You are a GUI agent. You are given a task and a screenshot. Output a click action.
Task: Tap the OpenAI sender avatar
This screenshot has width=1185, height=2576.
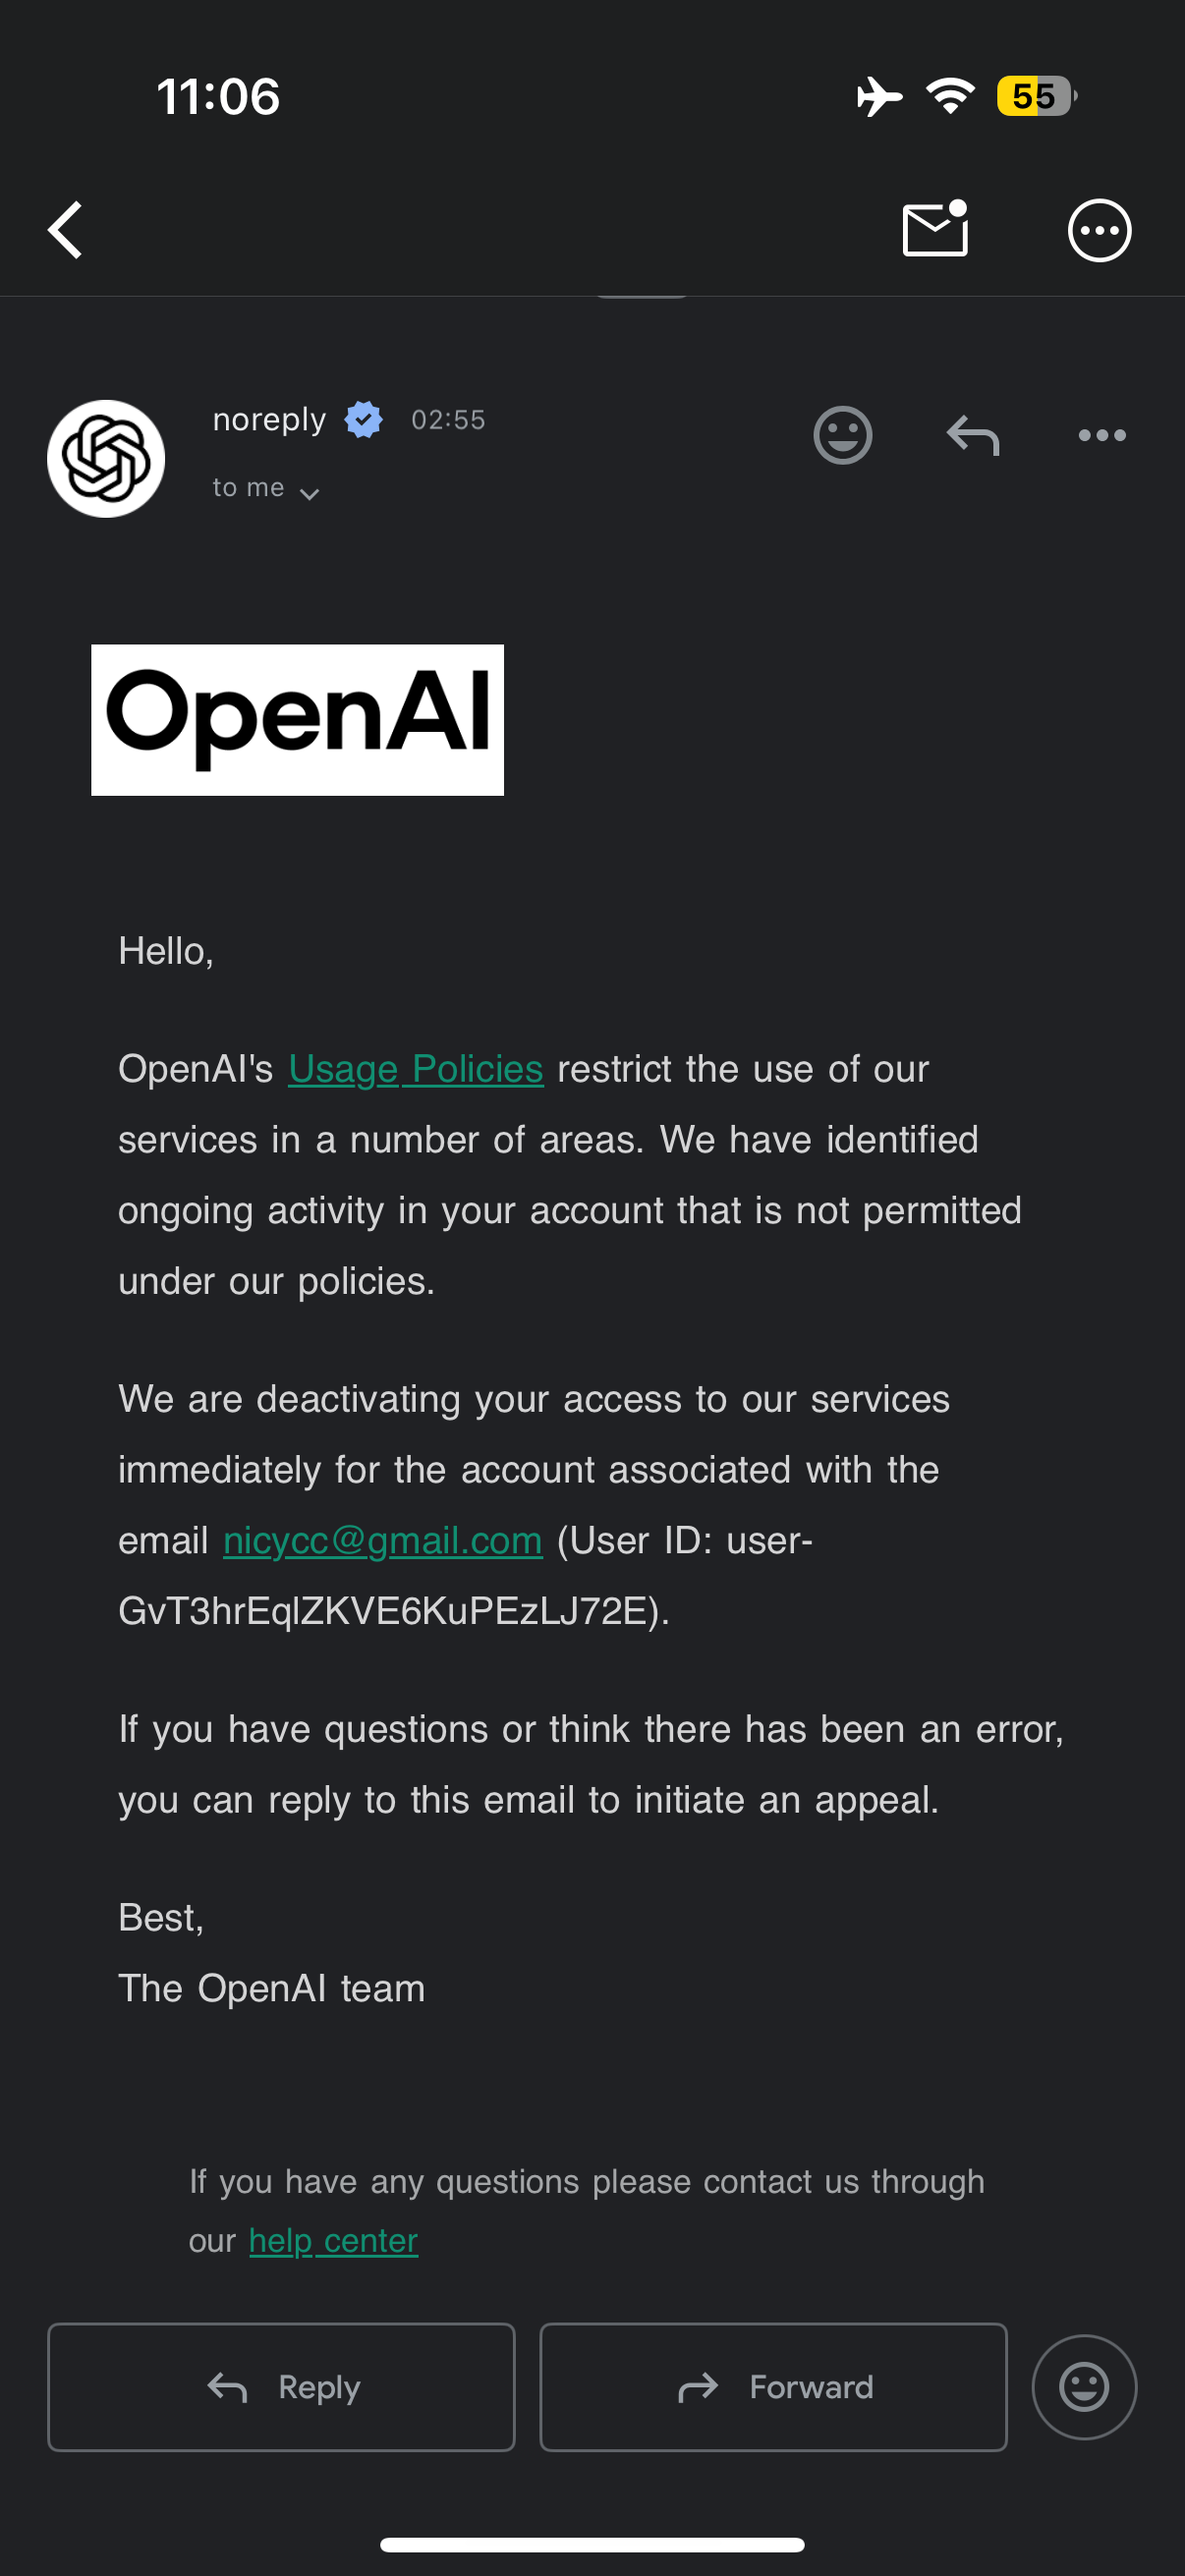pyautogui.click(x=106, y=459)
